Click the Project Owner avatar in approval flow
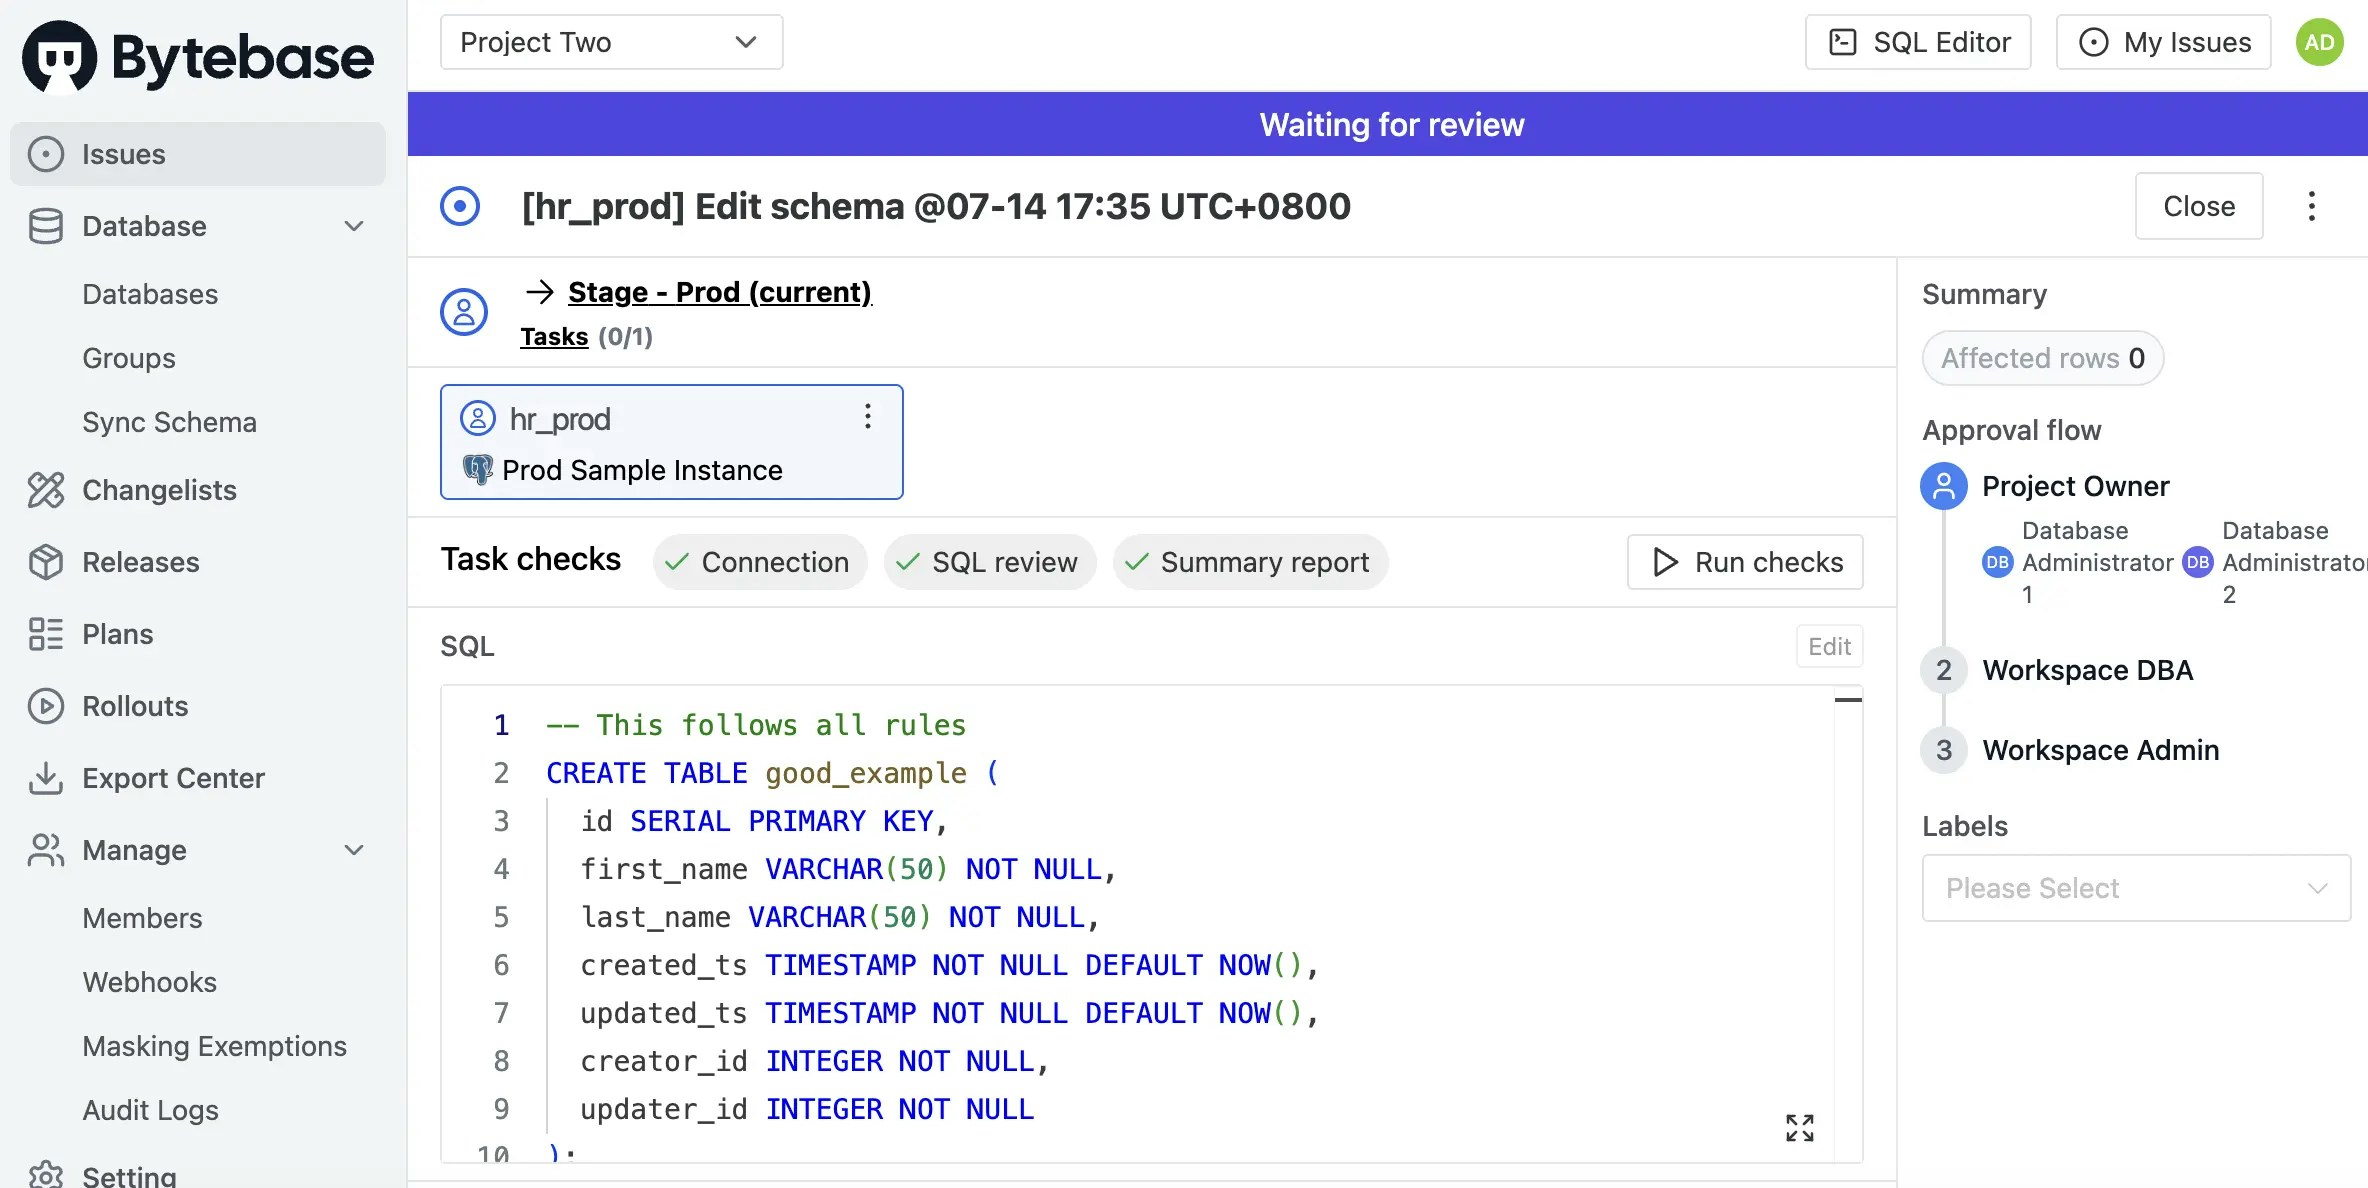Viewport: 2368px width, 1188px height. (1943, 485)
